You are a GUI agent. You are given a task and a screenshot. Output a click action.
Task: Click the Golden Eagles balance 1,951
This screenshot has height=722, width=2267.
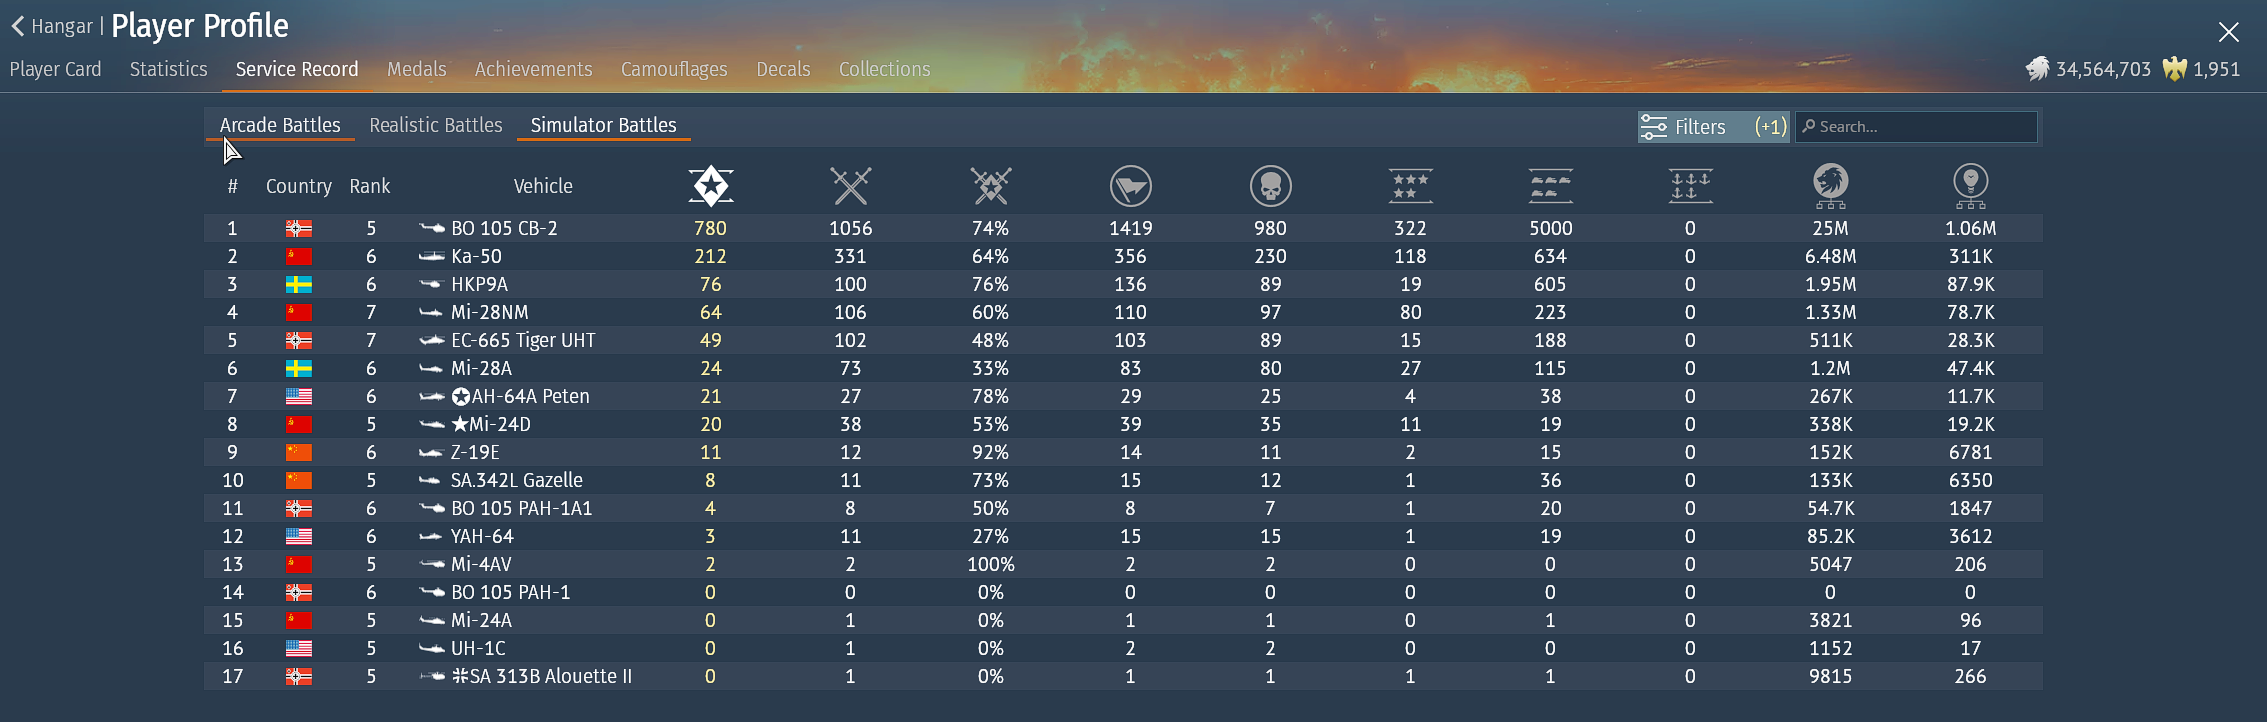coord(2201,69)
